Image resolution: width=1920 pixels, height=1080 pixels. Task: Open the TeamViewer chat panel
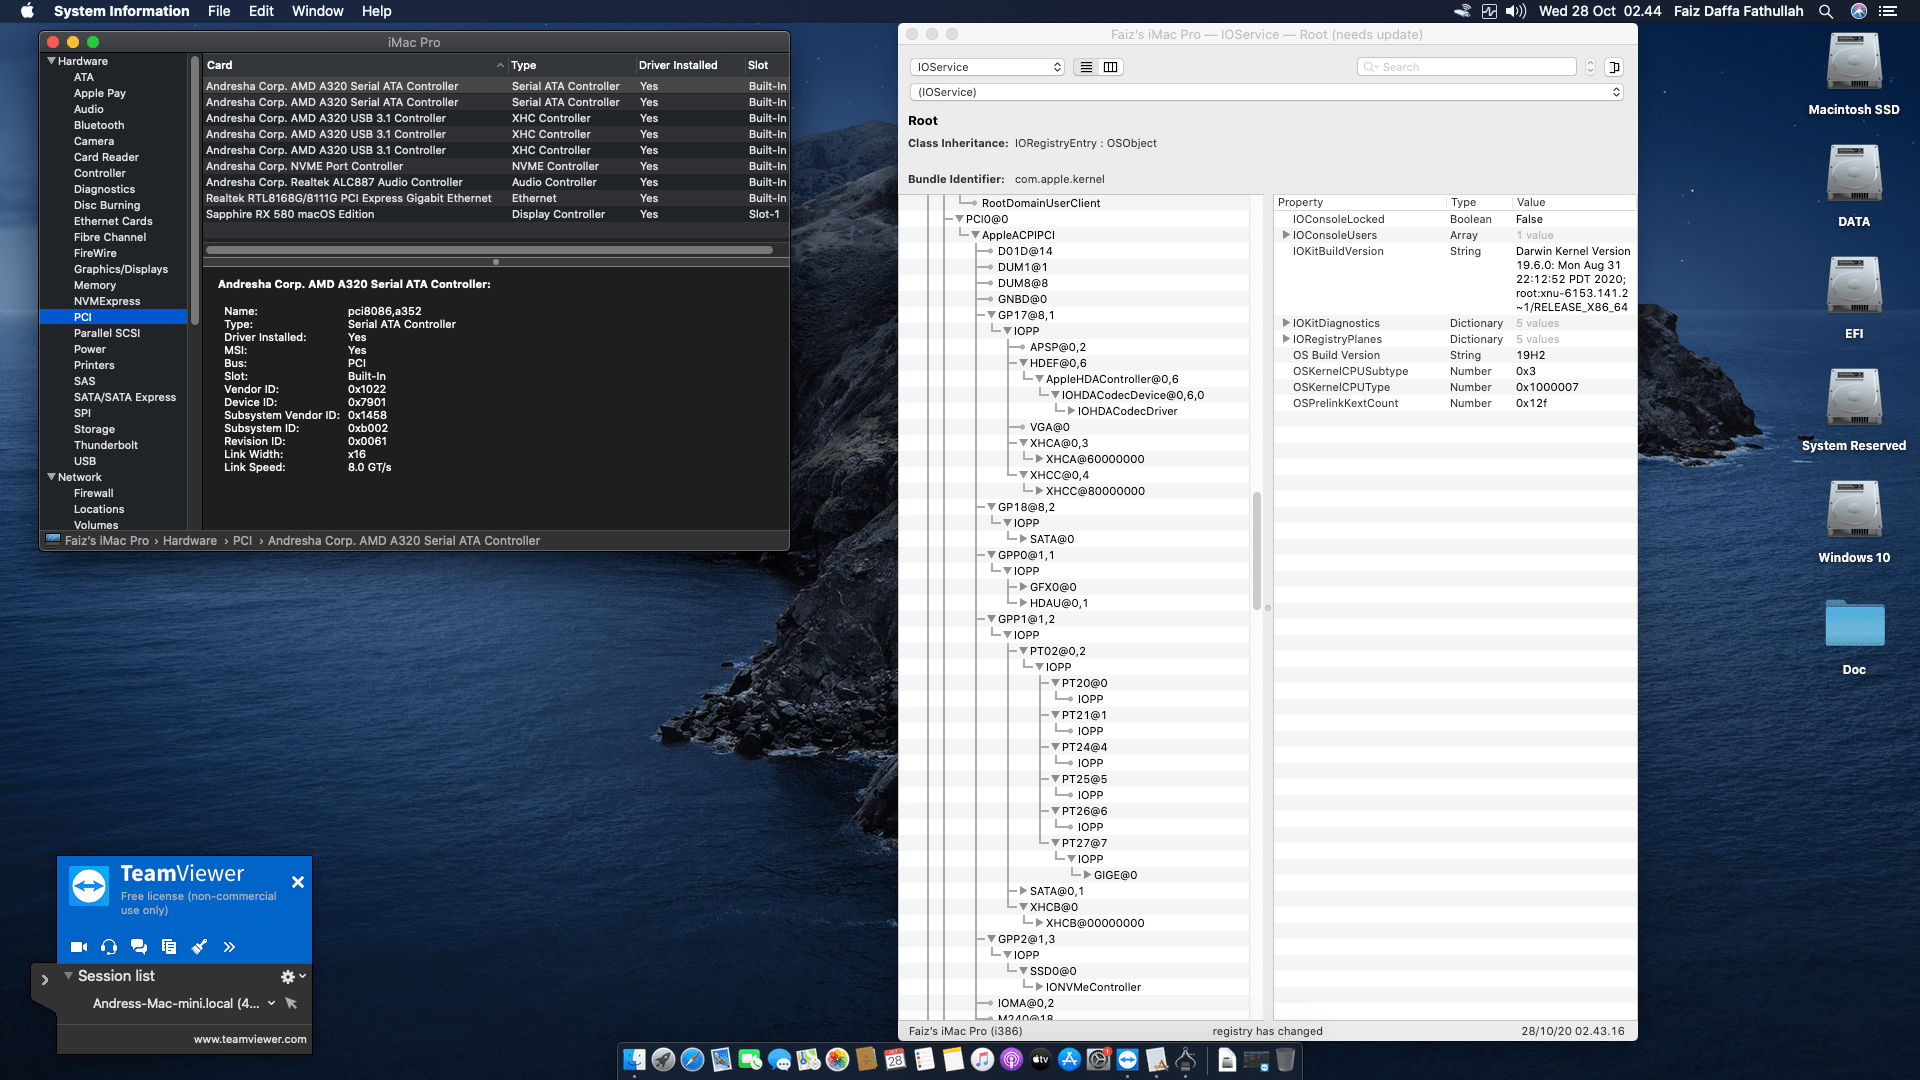[139, 946]
